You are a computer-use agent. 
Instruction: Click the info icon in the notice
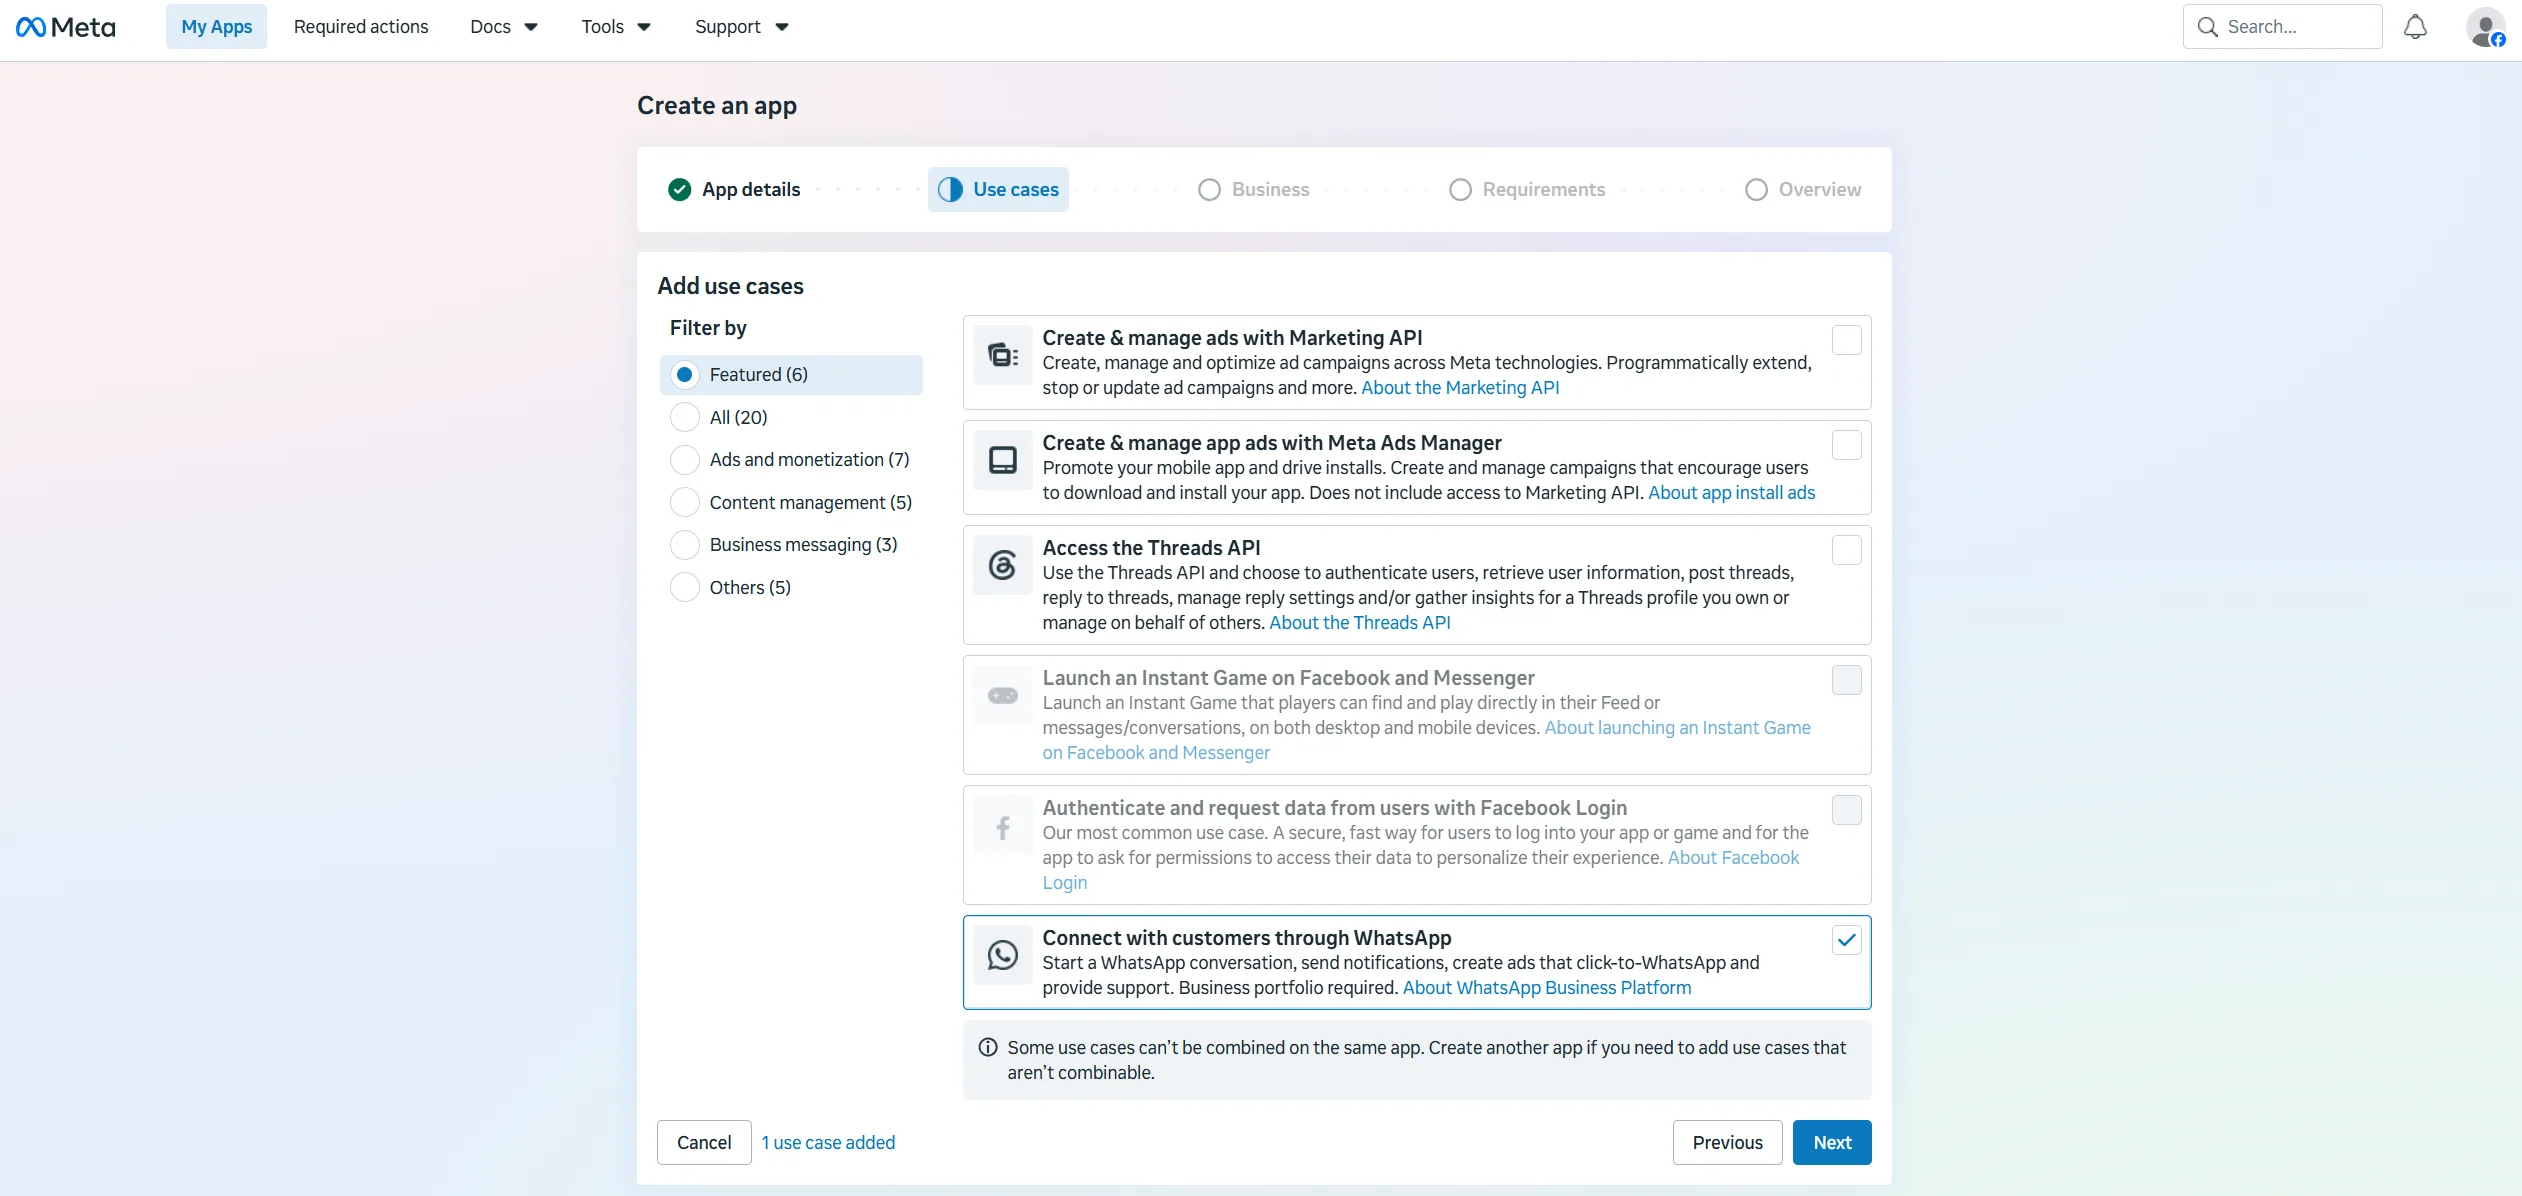[988, 1047]
